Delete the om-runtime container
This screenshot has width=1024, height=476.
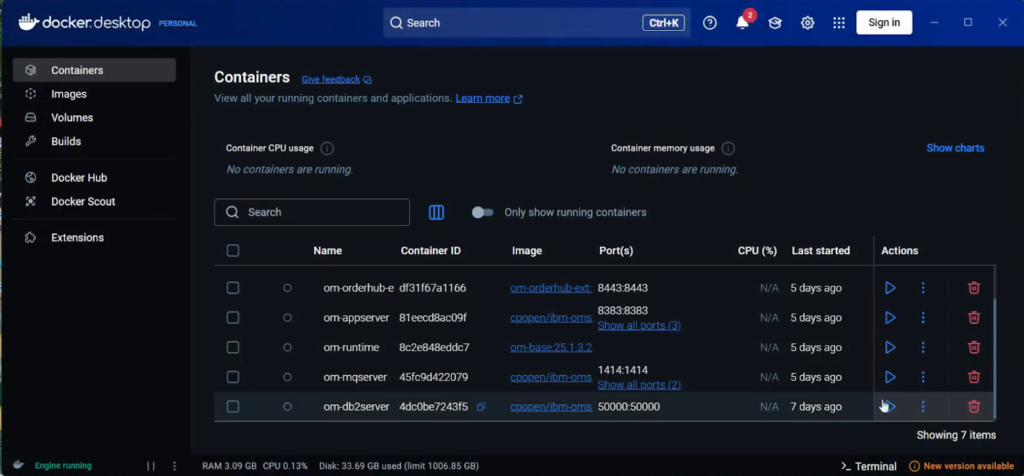pos(973,347)
